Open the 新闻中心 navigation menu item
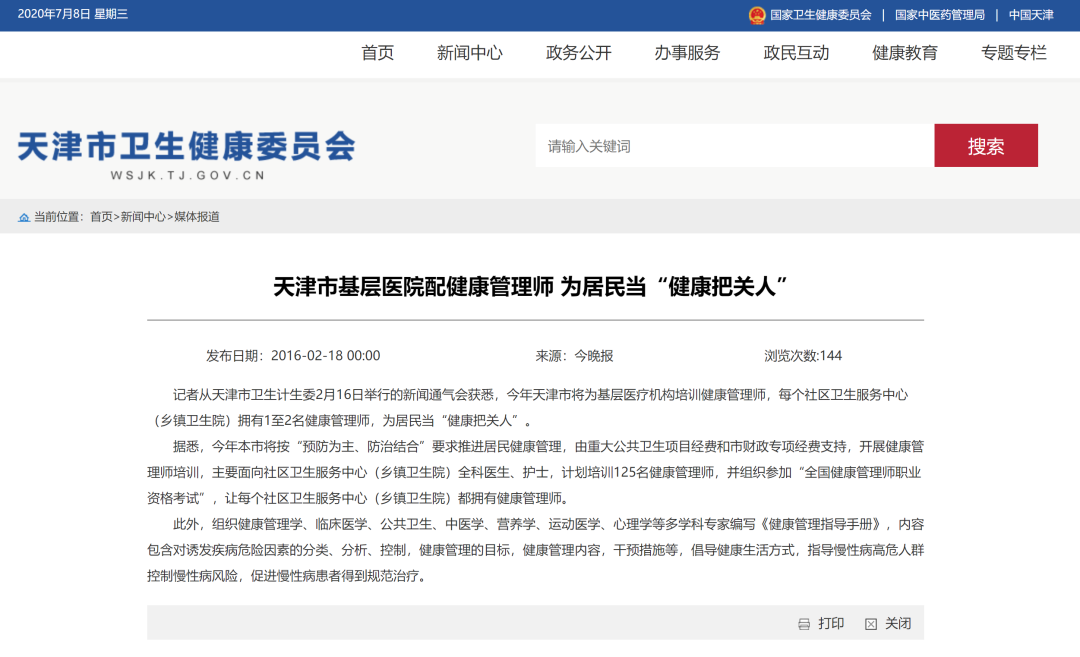The width and height of the screenshot is (1080, 657). (x=470, y=53)
